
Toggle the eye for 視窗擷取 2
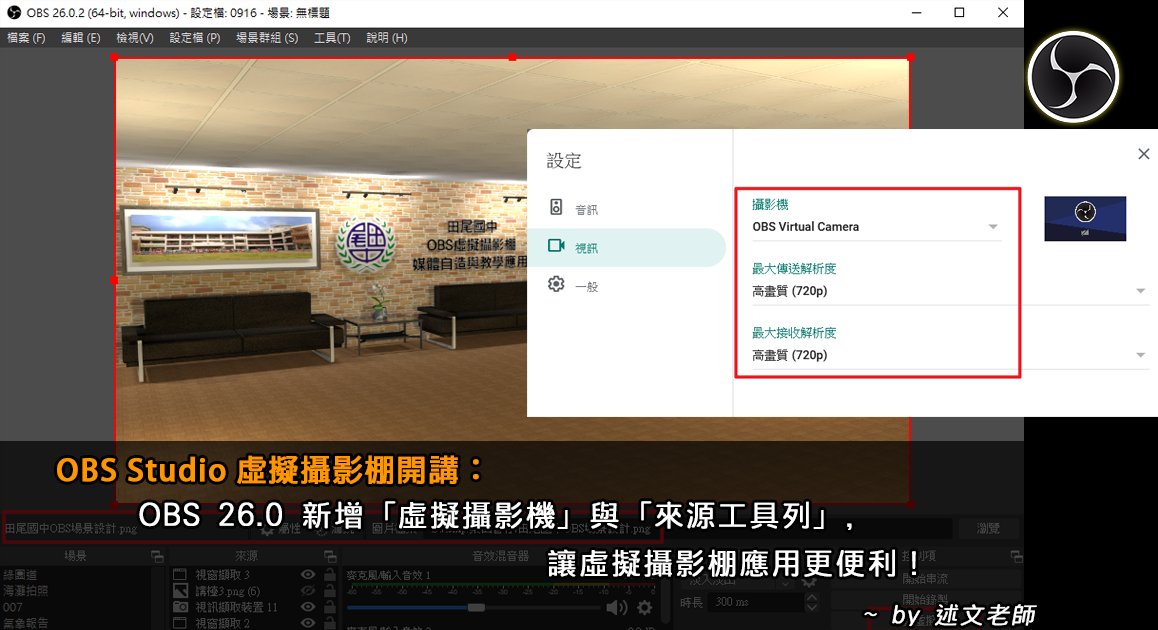[308, 623]
